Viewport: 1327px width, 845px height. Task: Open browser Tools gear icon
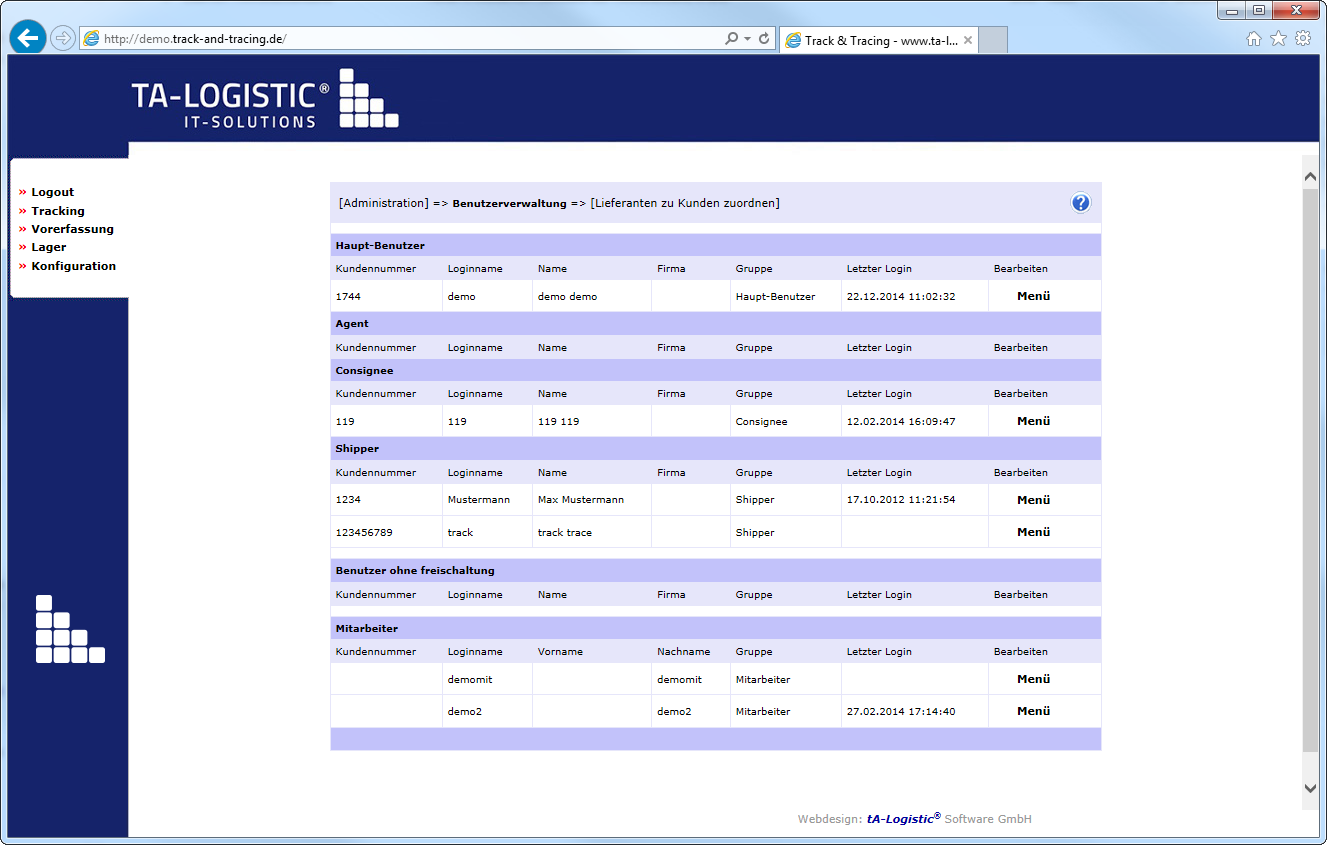point(1303,39)
